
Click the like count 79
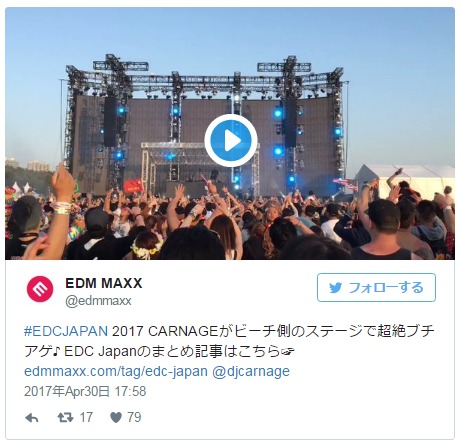pyautogui.click(x=134, y=418)
